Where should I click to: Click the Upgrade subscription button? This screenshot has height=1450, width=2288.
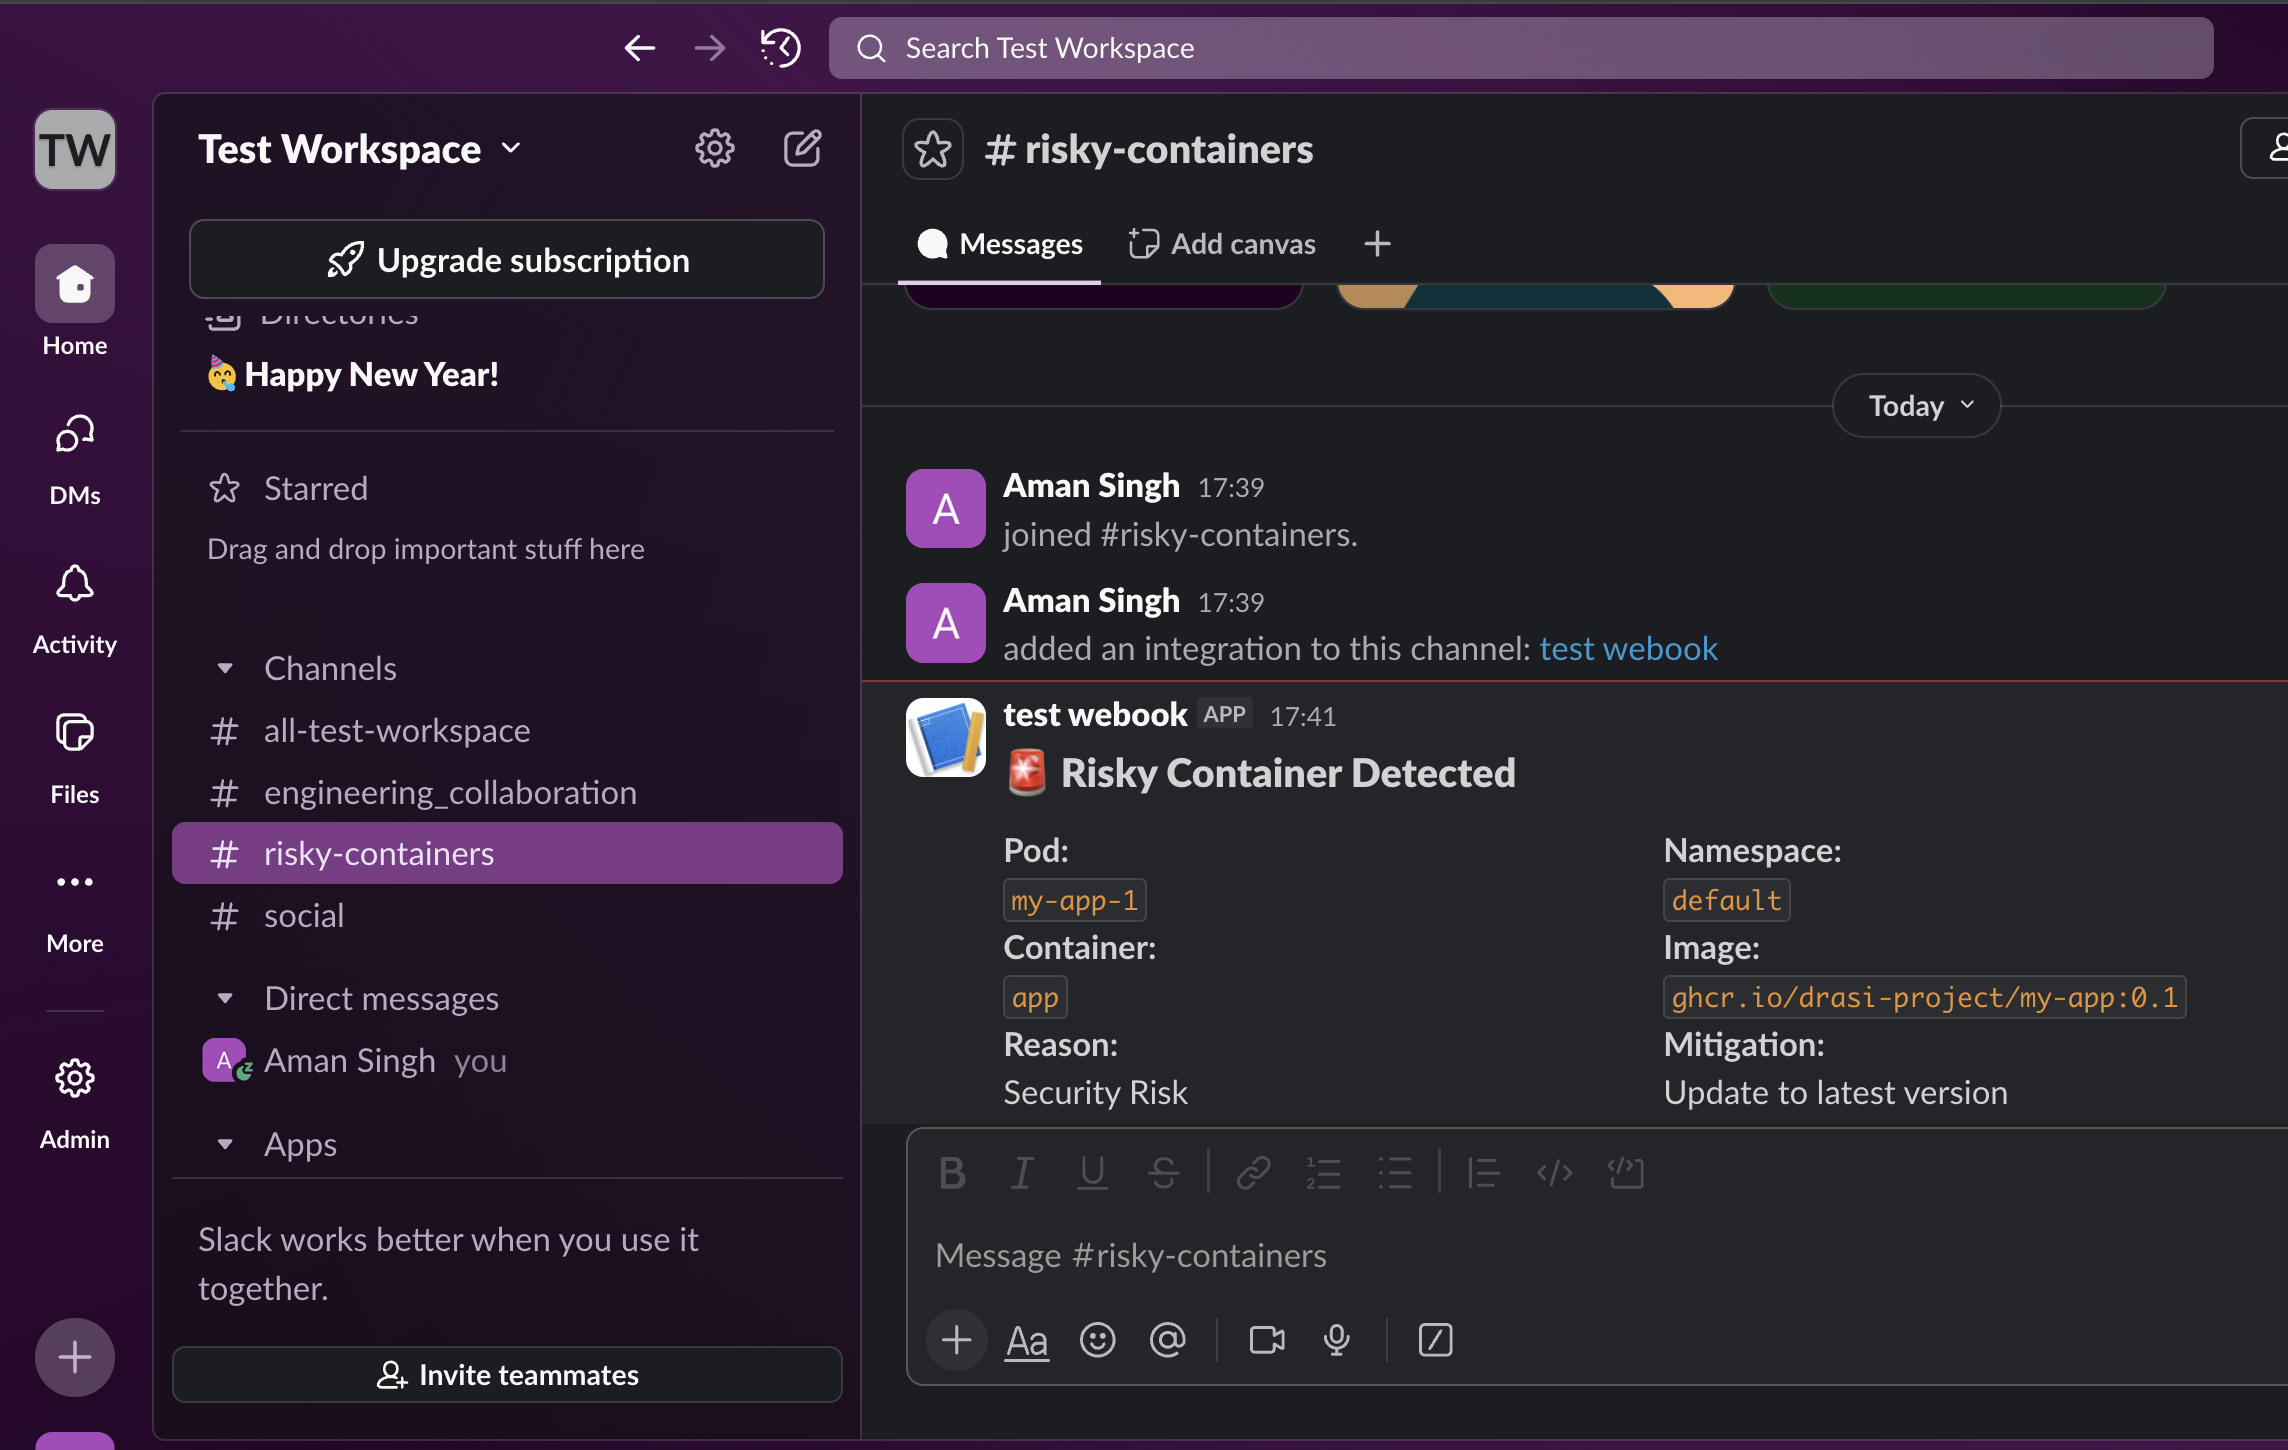pos(507,260)
